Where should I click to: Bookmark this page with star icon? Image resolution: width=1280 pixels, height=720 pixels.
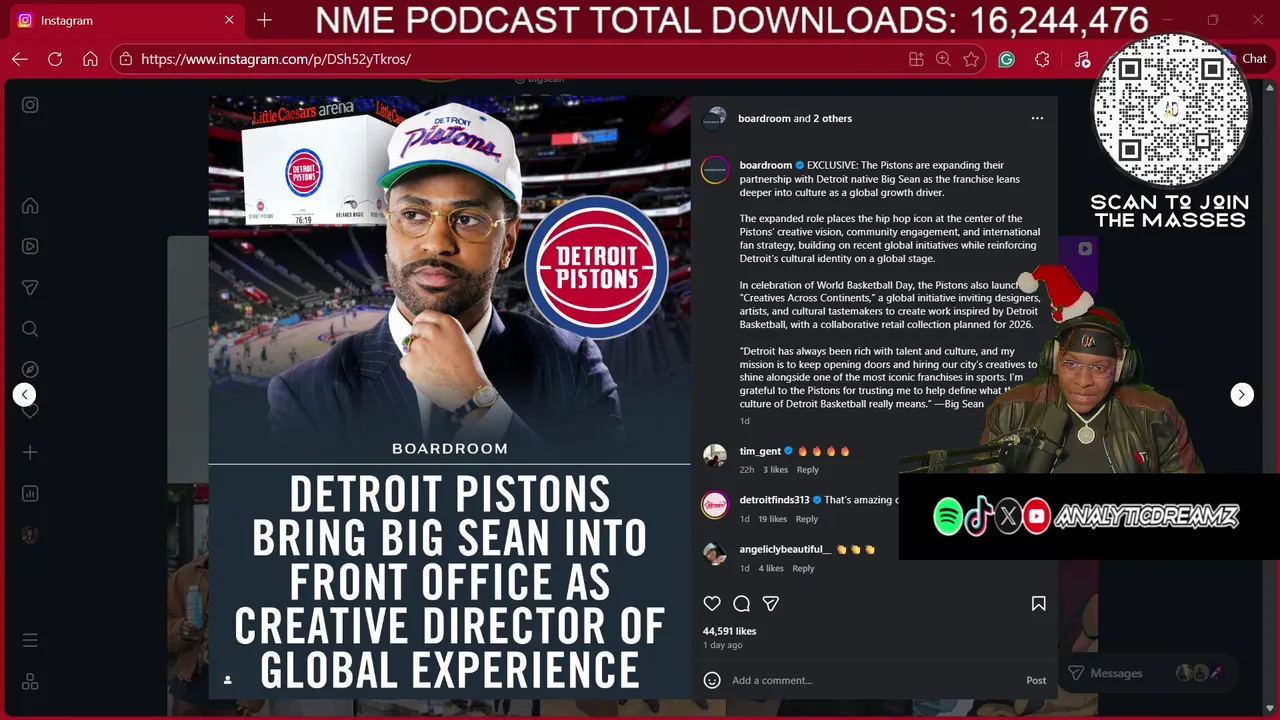(971, 59)
